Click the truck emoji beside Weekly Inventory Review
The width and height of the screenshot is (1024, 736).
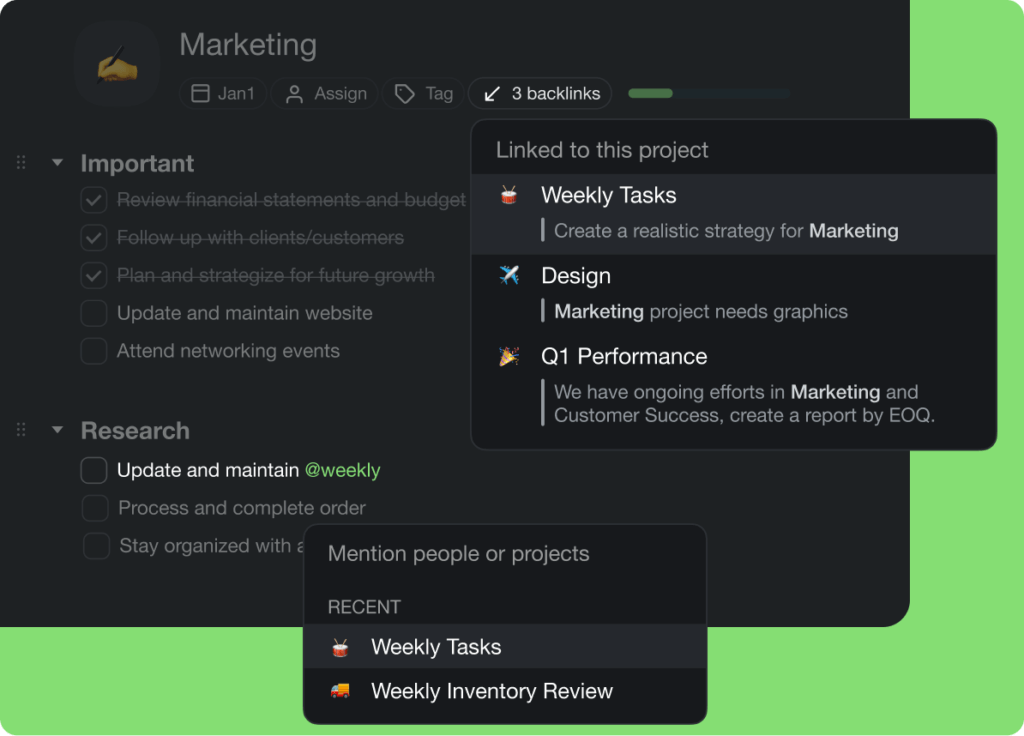[339, 690]
